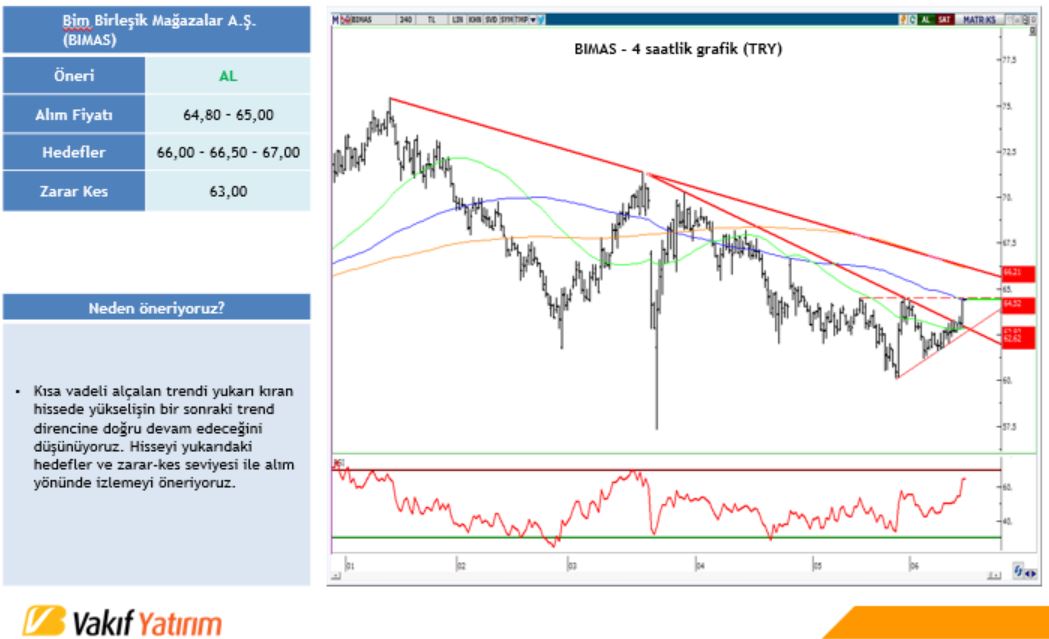Screen dimensions: 1049x639
Task: Click the 04 month marker on time axis
Action: [700, 565]
